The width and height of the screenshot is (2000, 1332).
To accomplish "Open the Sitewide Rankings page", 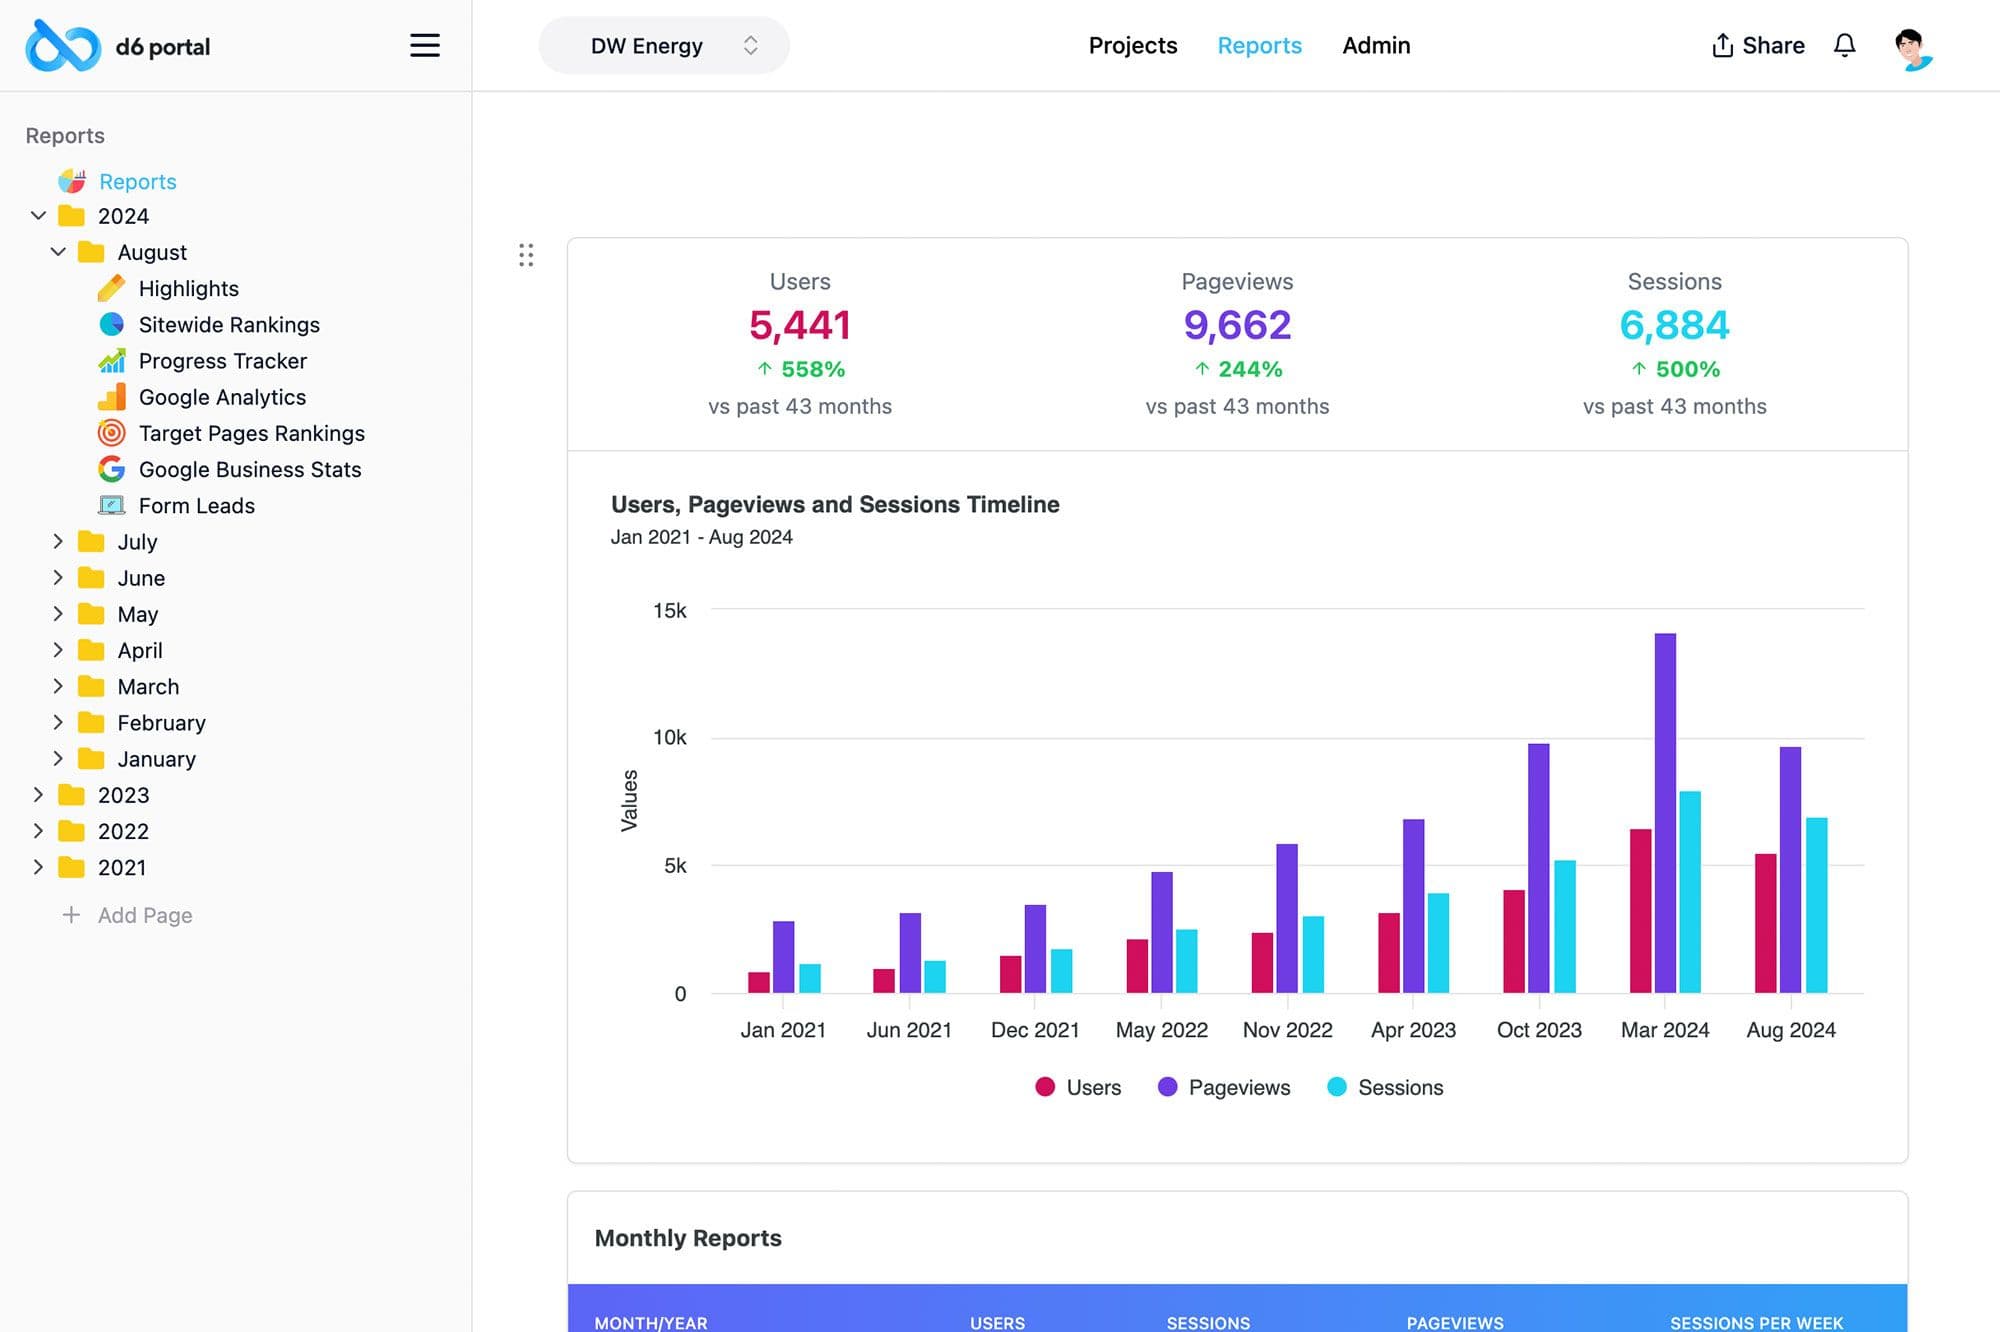I will click(x=229, y=324).
